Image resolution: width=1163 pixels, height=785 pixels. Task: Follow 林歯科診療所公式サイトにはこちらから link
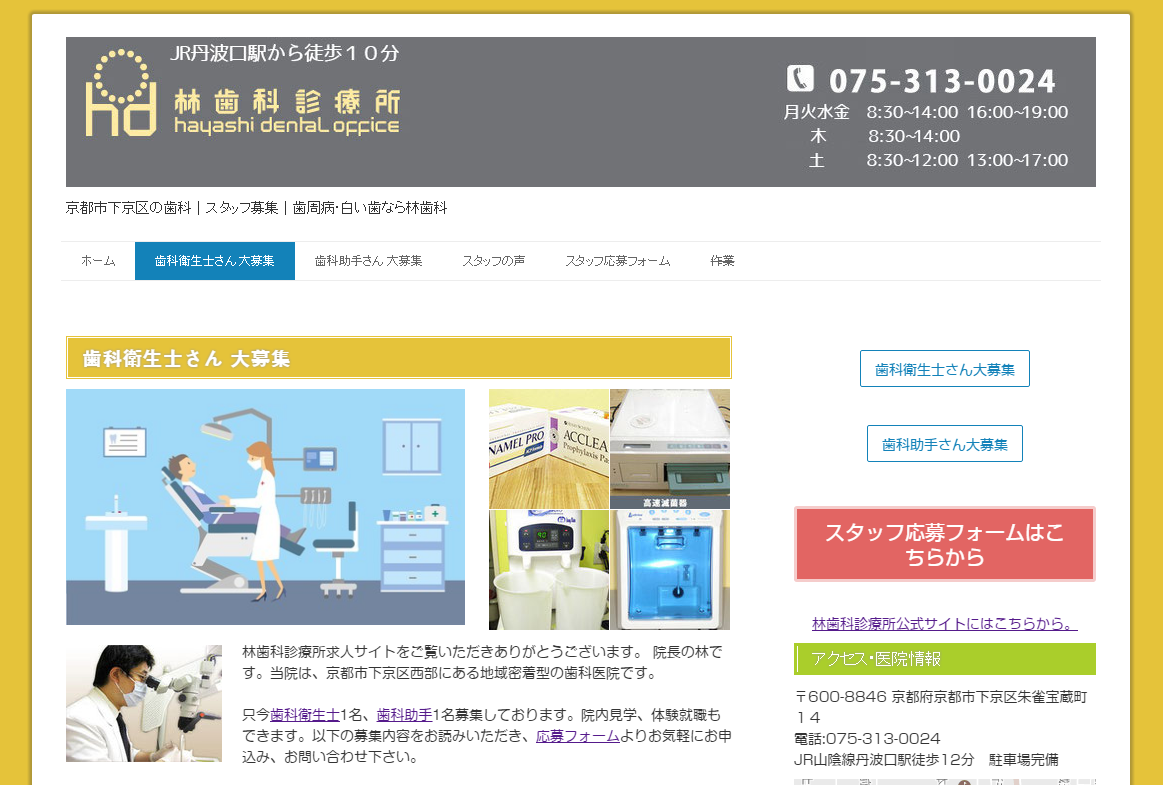944,624
